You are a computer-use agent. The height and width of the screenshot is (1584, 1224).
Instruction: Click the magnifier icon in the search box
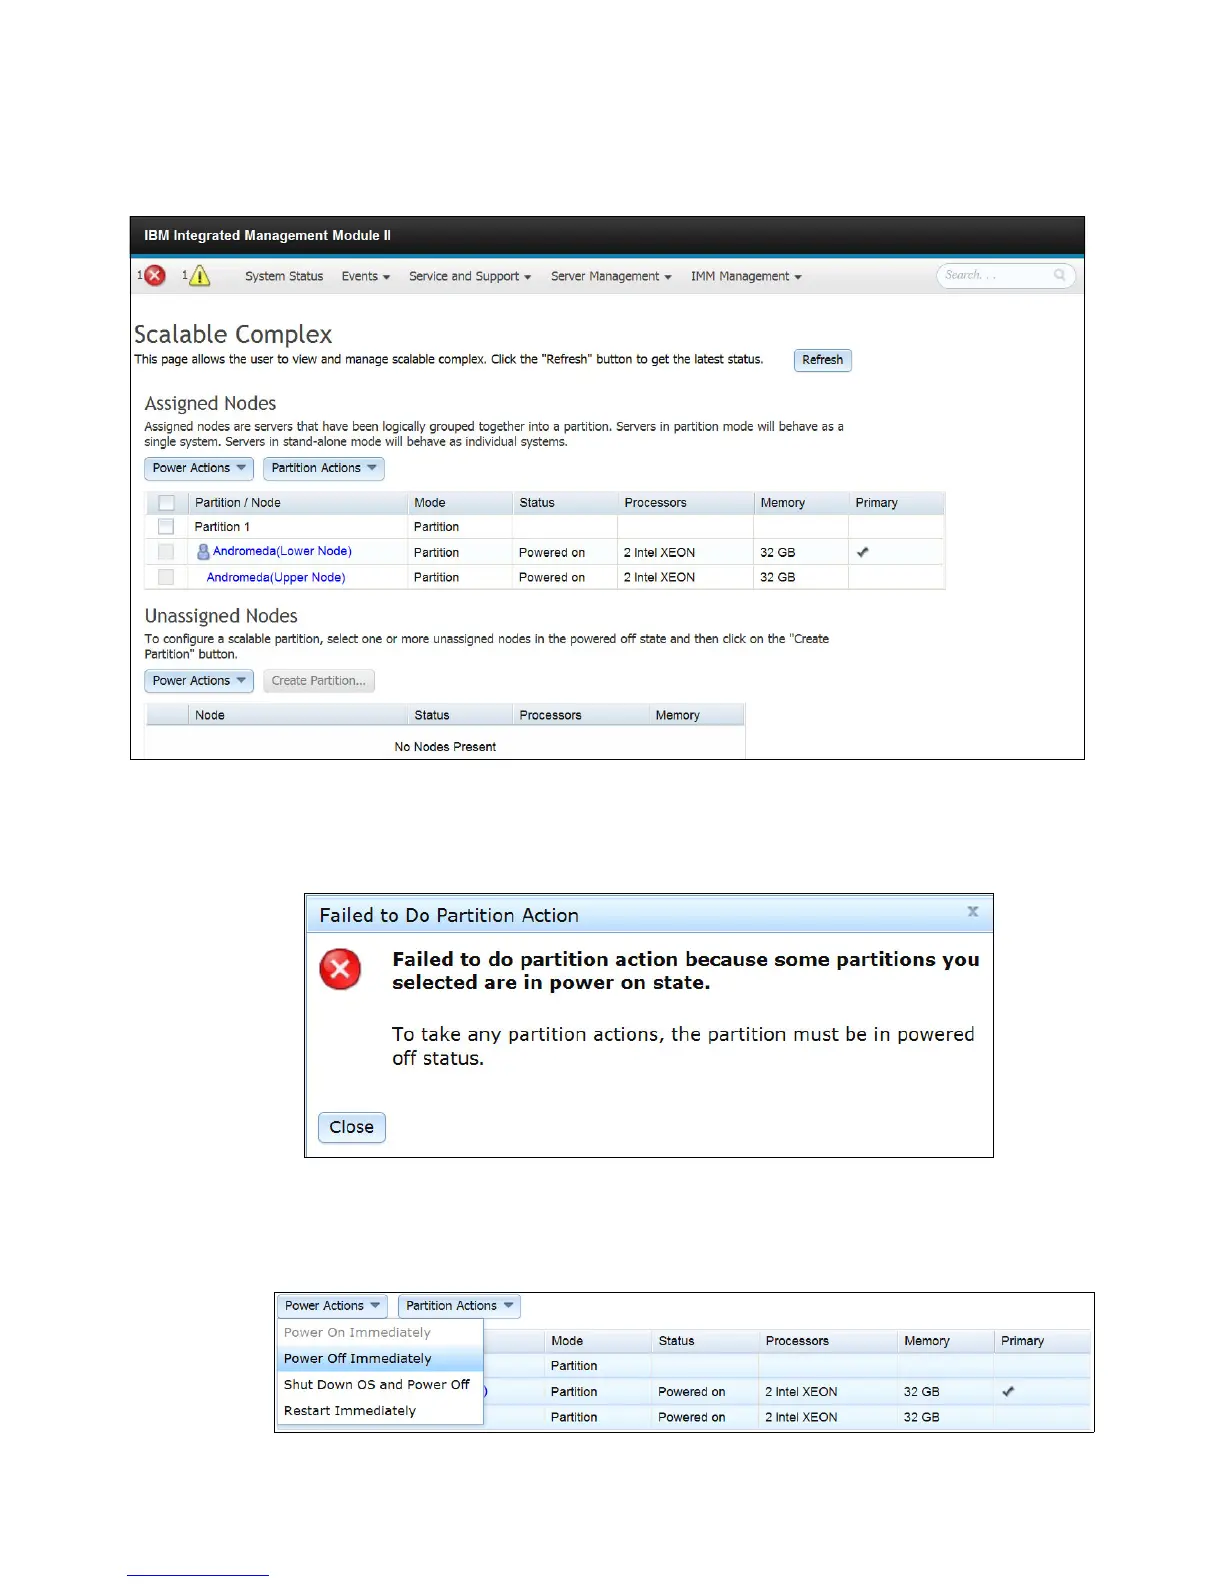coord(1059,275)
